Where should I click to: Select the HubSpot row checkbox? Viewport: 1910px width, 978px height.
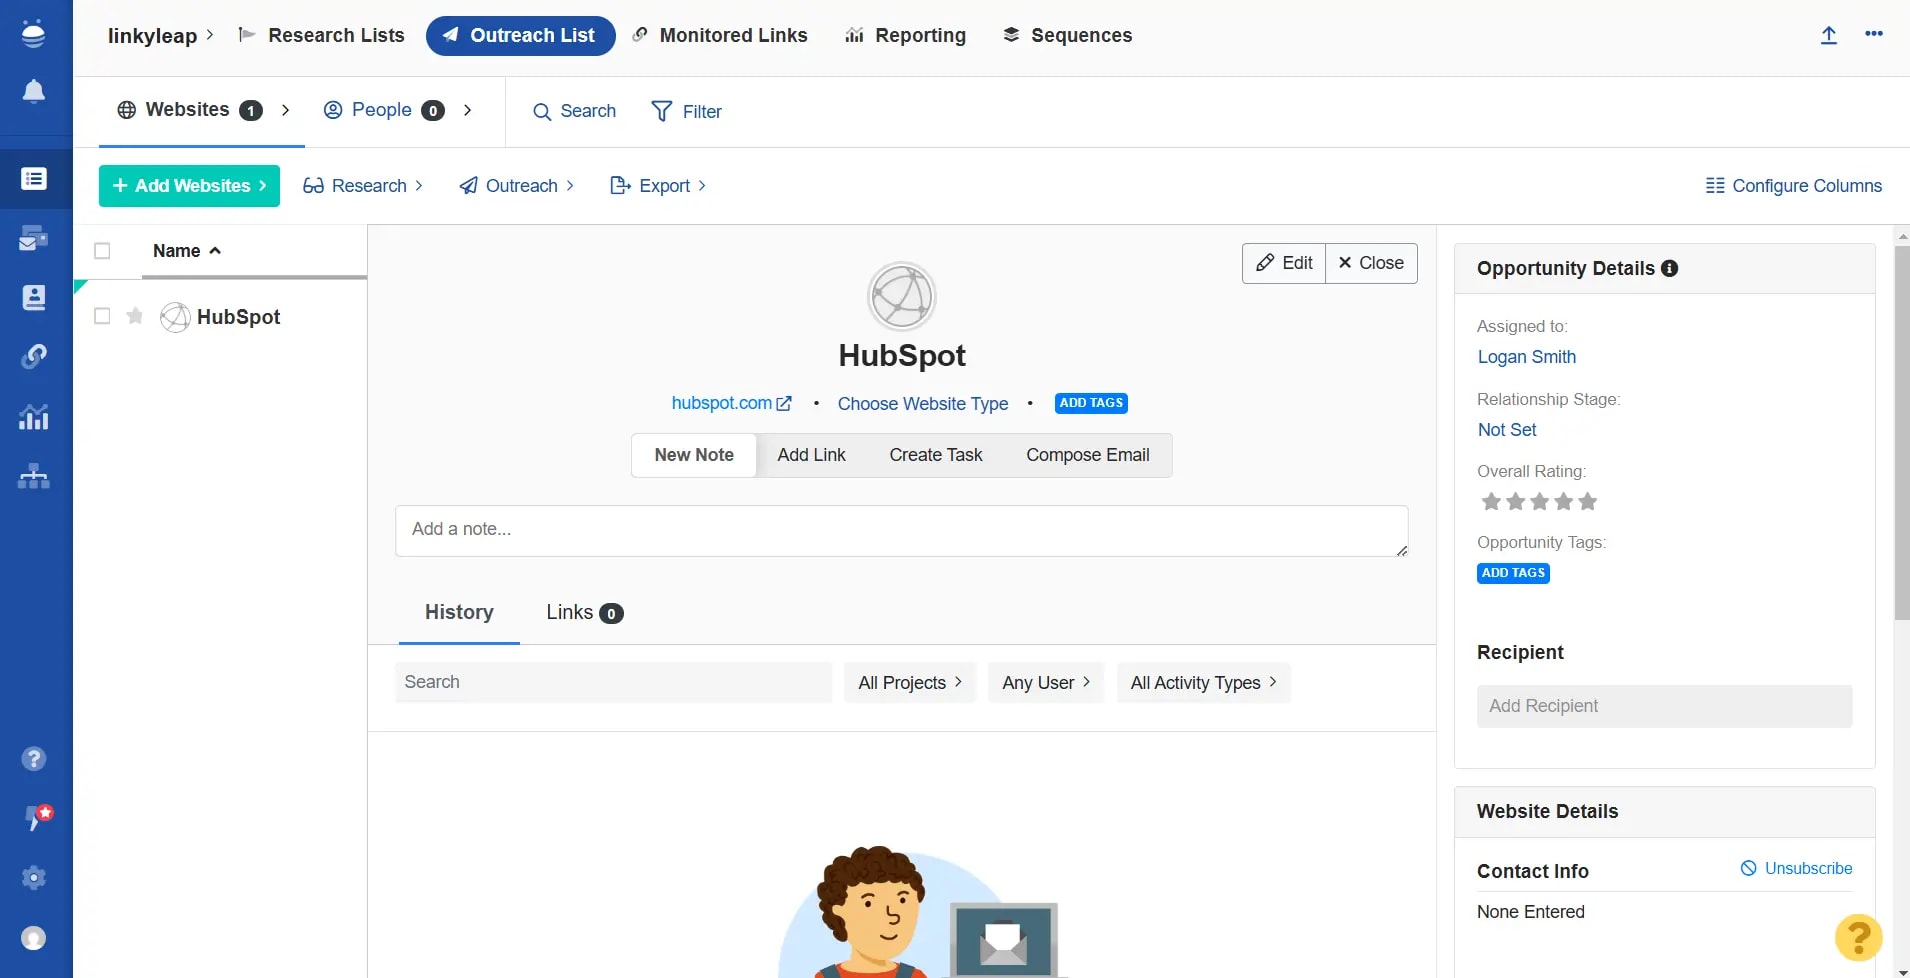[102, 316]
